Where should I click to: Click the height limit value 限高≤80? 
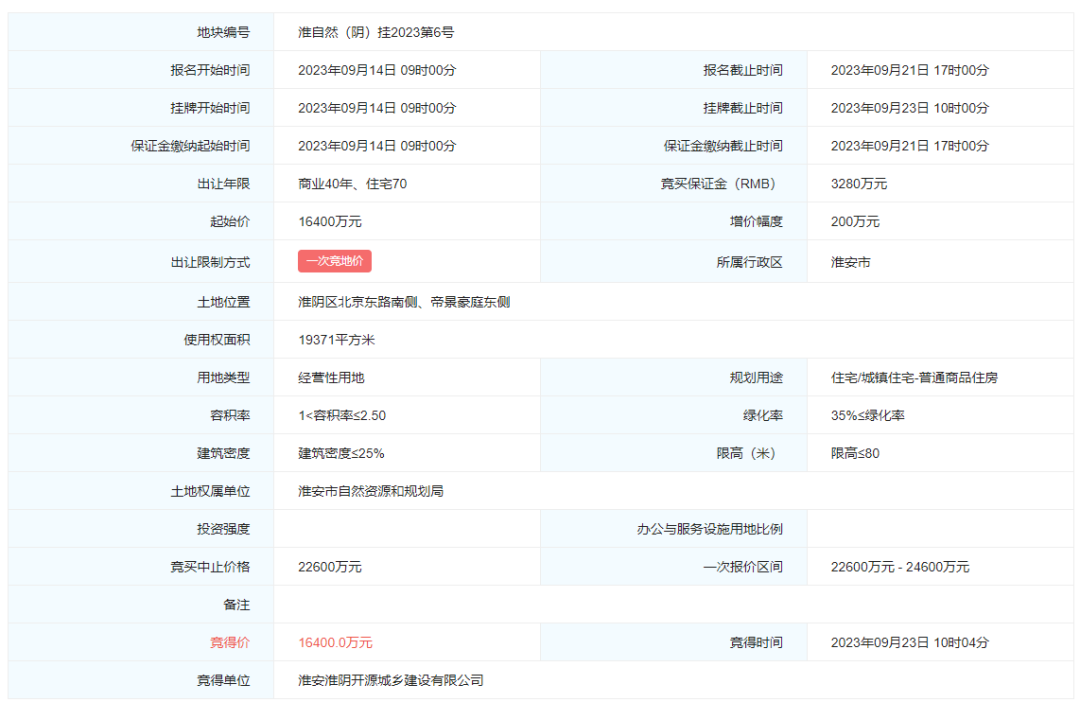(855, 454)
